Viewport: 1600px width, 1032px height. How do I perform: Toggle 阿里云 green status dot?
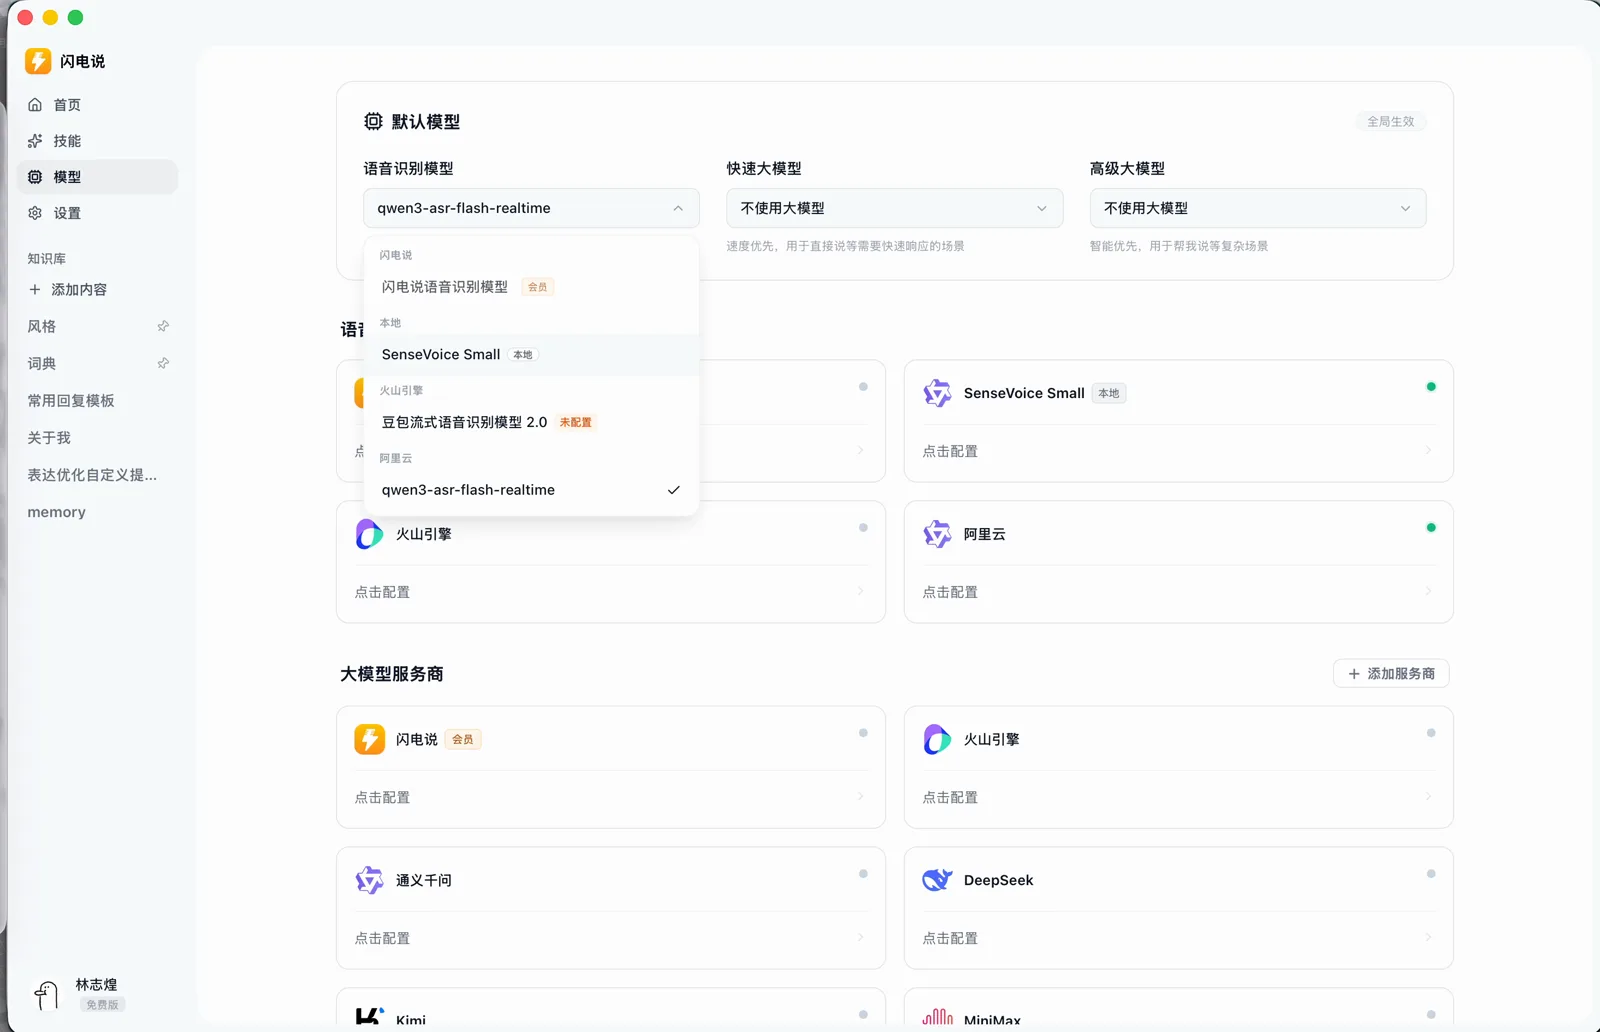(1431, 528)
